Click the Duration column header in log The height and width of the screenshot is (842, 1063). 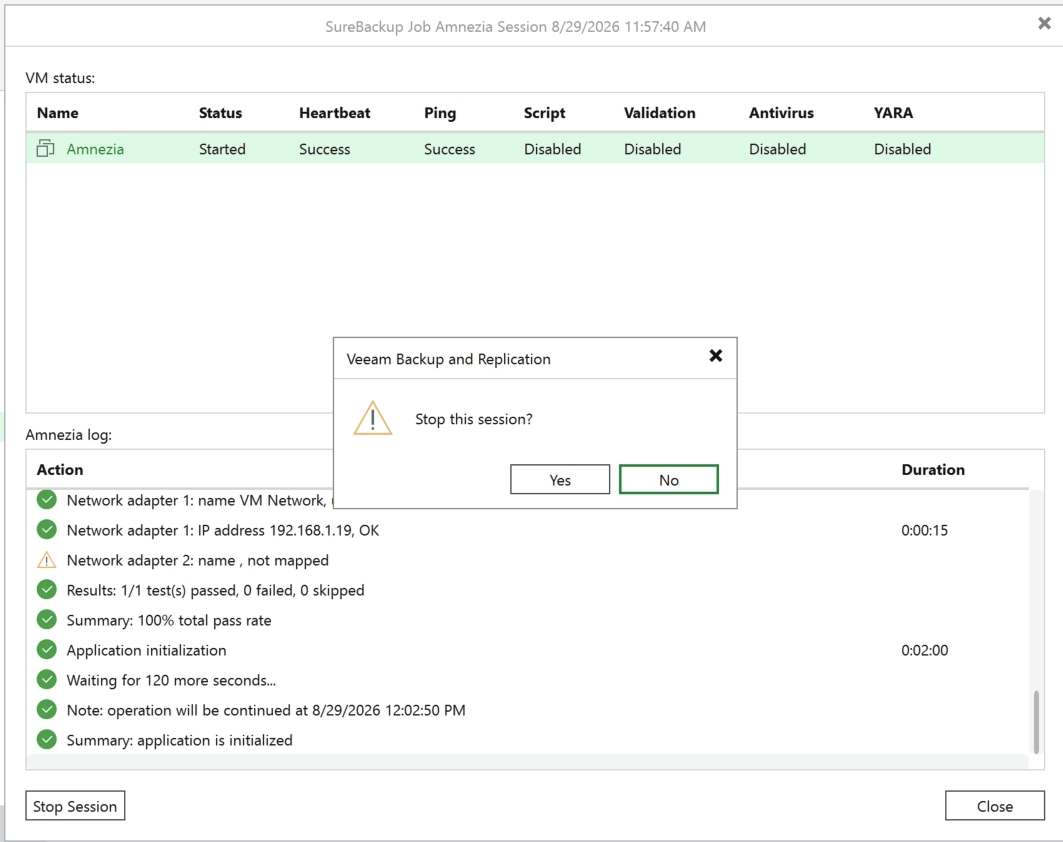[933, 470]
